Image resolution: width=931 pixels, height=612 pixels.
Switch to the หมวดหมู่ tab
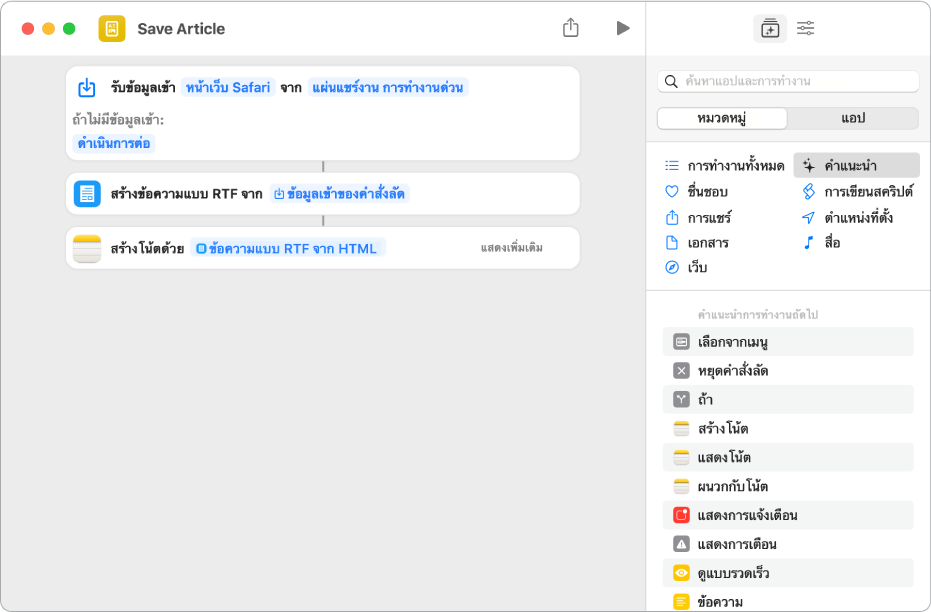pyautogui.click(x=722, y=118)
